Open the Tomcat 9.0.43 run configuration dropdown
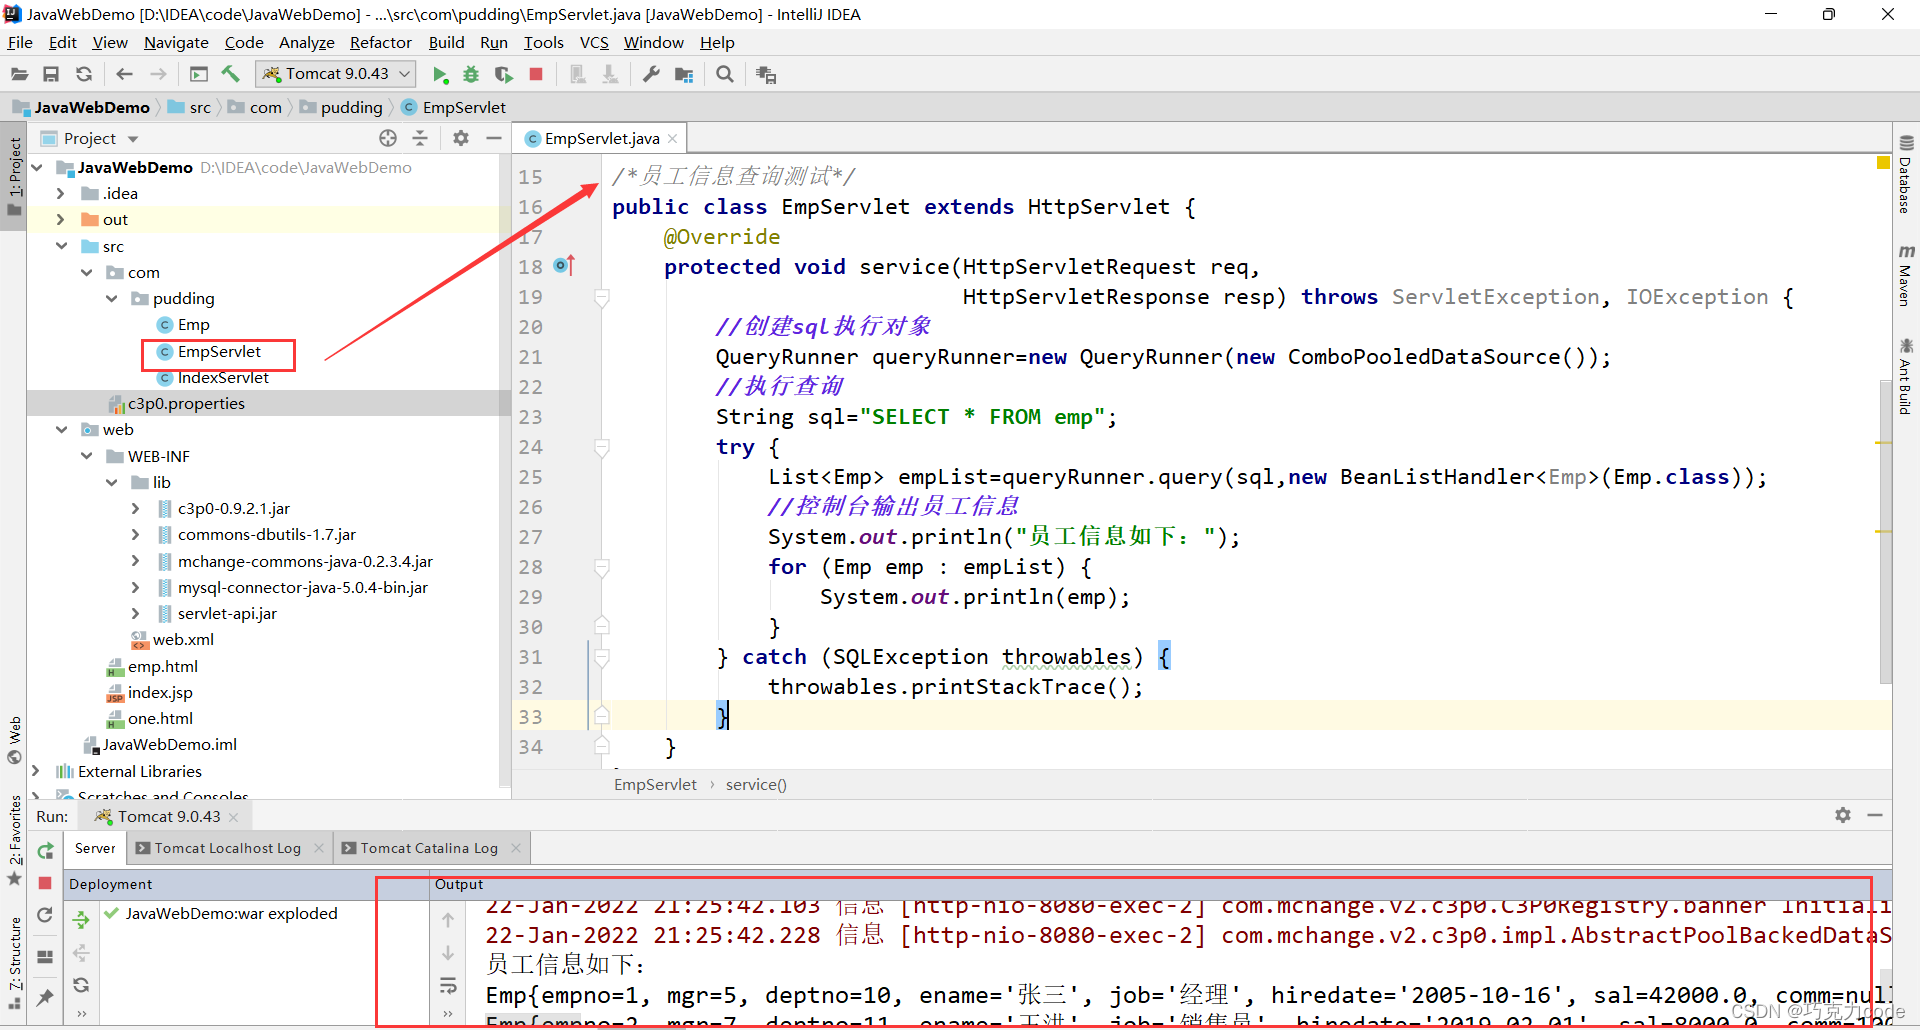The width and height of the screenshot is (1920, 1030). pos(336,74)
